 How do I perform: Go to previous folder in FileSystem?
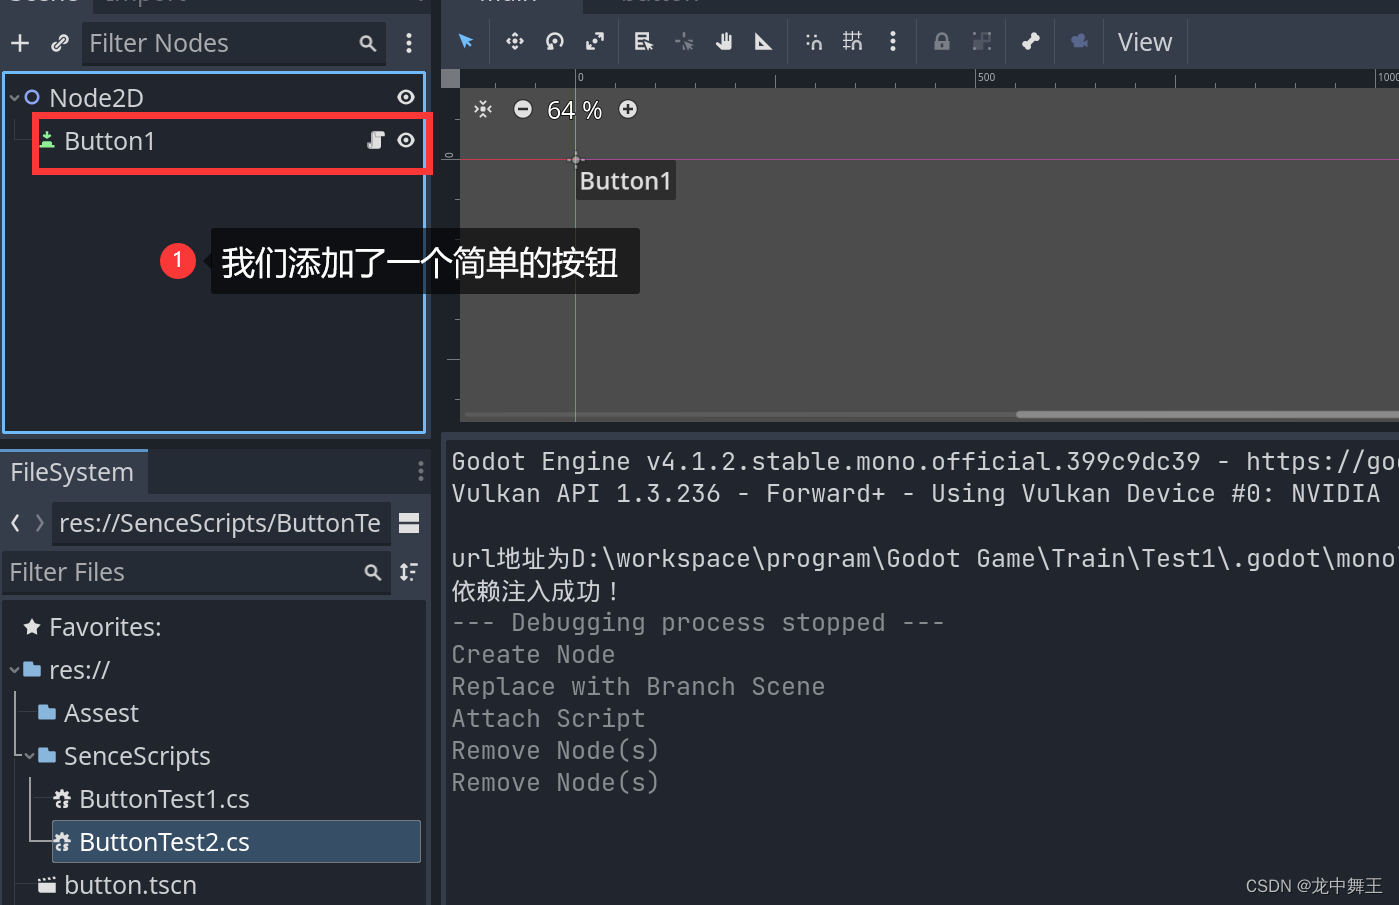point(15,523)
